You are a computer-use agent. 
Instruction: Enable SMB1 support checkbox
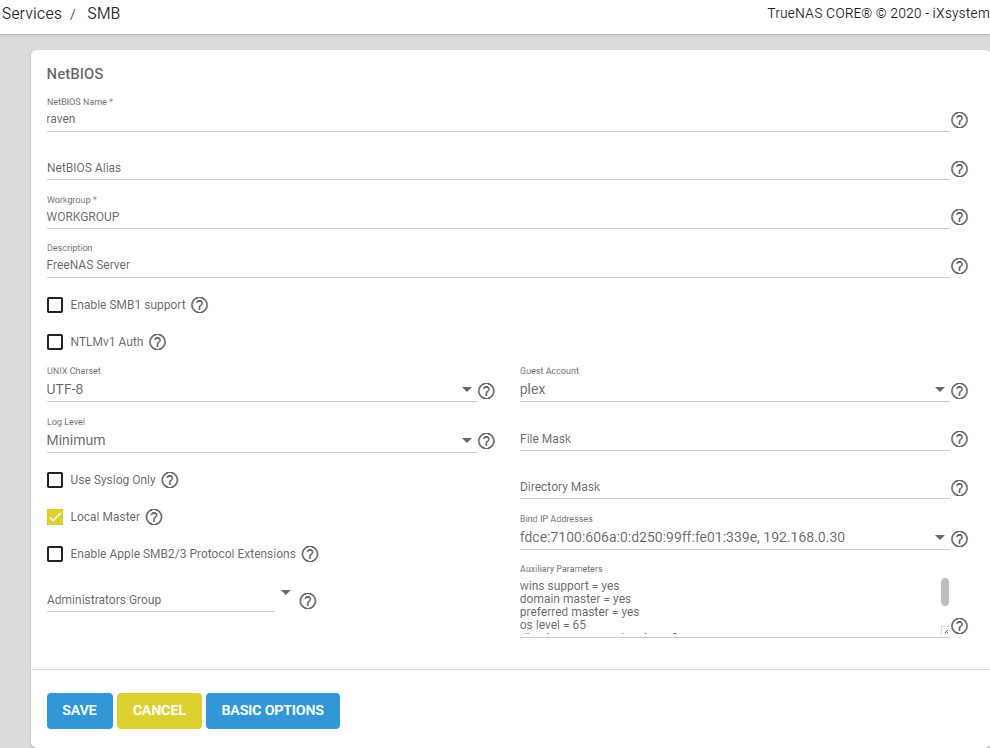tap(55, 305)
